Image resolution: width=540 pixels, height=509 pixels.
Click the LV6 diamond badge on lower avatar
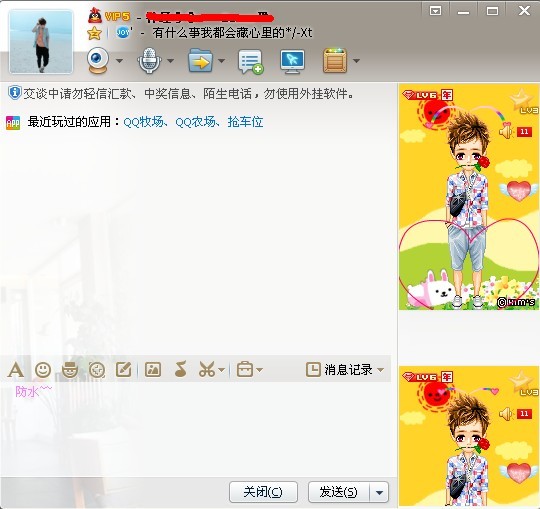point(421,377)
